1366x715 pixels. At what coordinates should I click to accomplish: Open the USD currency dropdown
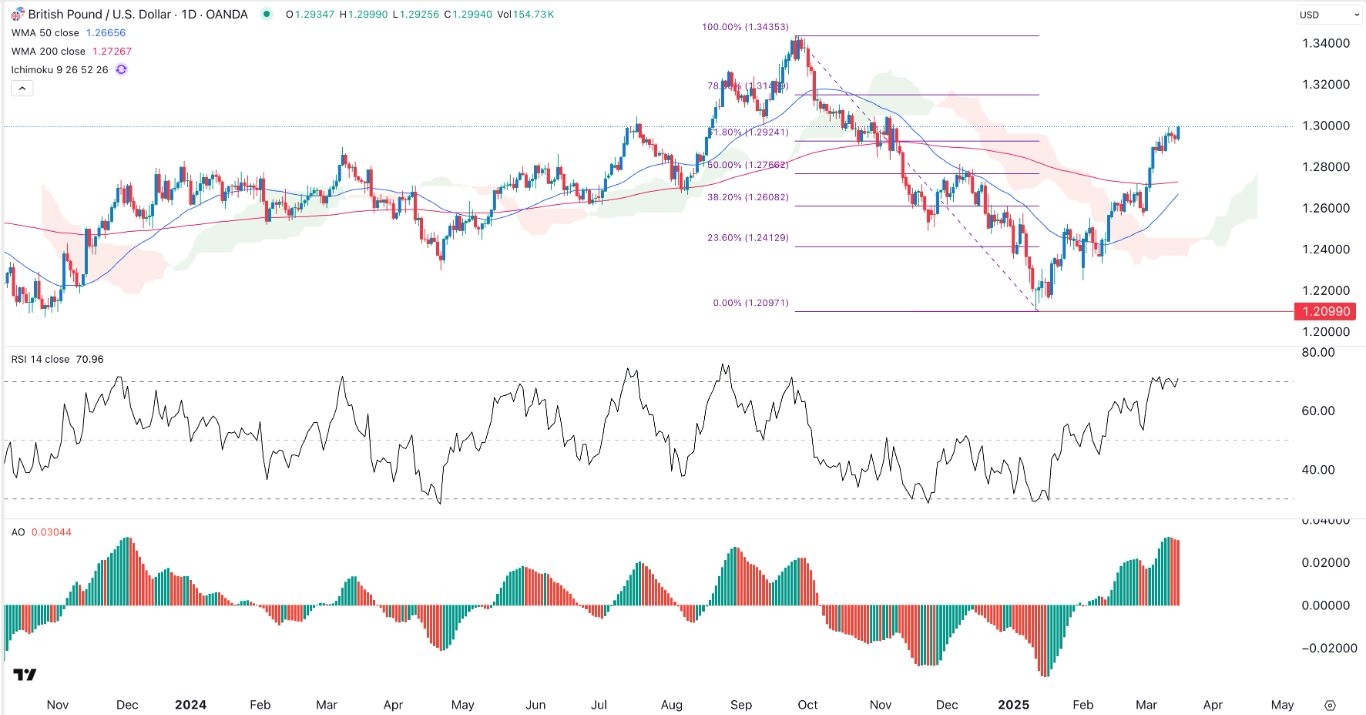click(1316, 15)
